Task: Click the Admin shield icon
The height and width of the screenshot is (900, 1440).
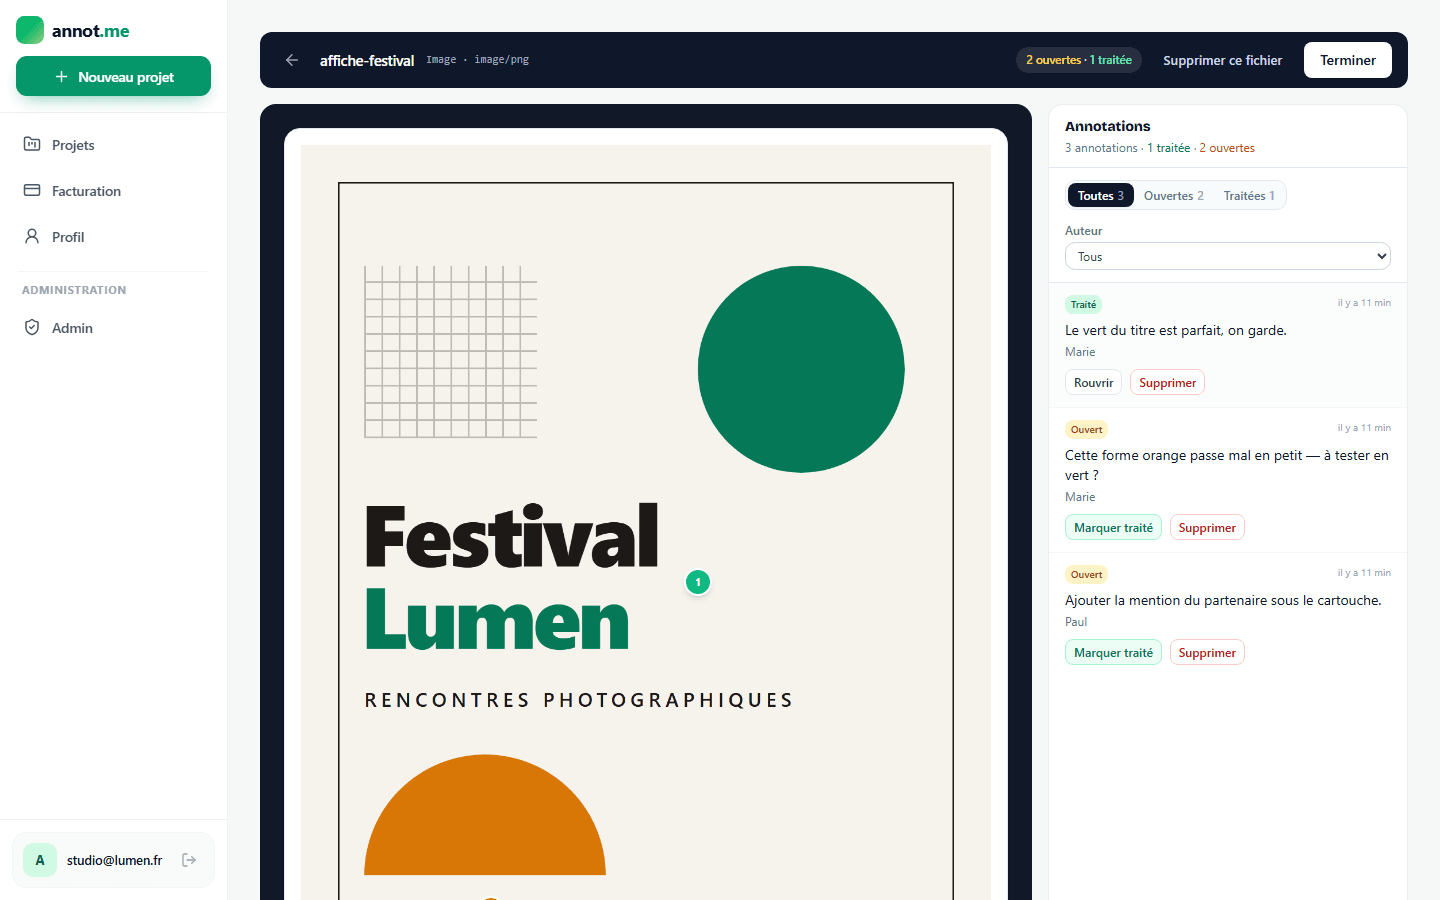Action: pos(32,327)
